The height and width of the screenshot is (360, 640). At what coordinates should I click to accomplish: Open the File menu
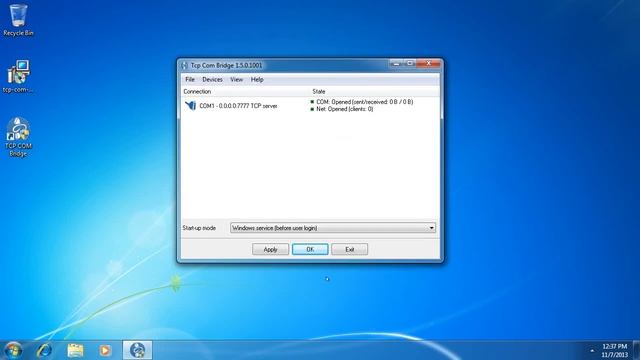pos(190,80)
